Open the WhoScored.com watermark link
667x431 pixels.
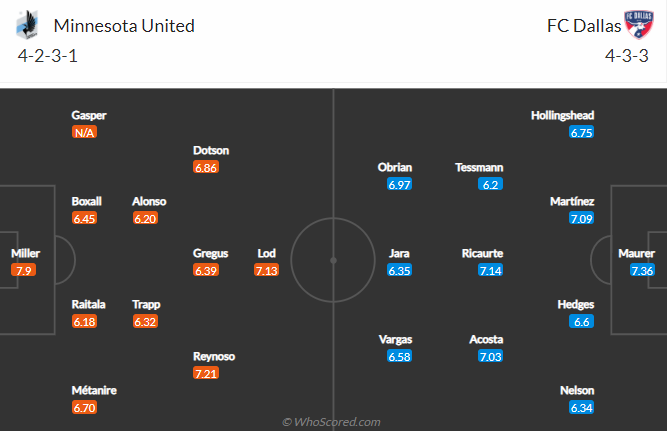tap(331, 422)
